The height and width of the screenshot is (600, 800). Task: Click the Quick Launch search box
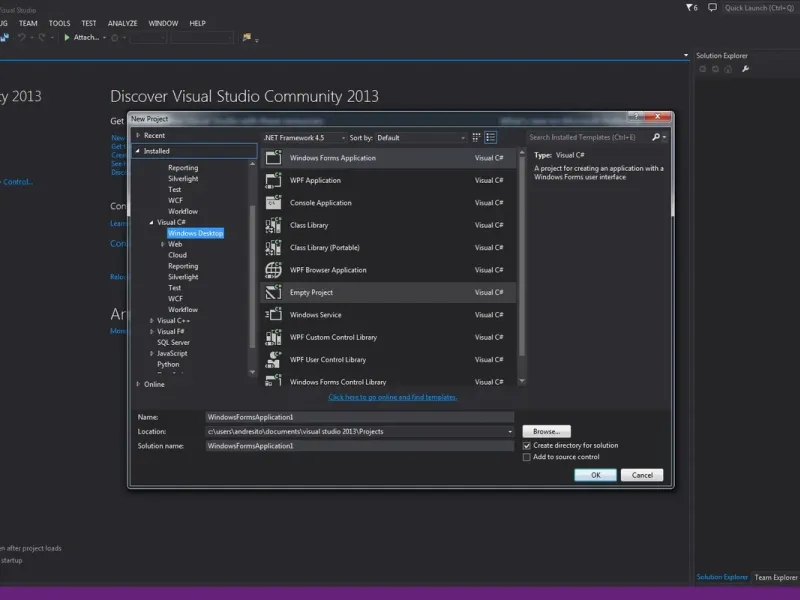pyautogui.click(x=760, y=8)
